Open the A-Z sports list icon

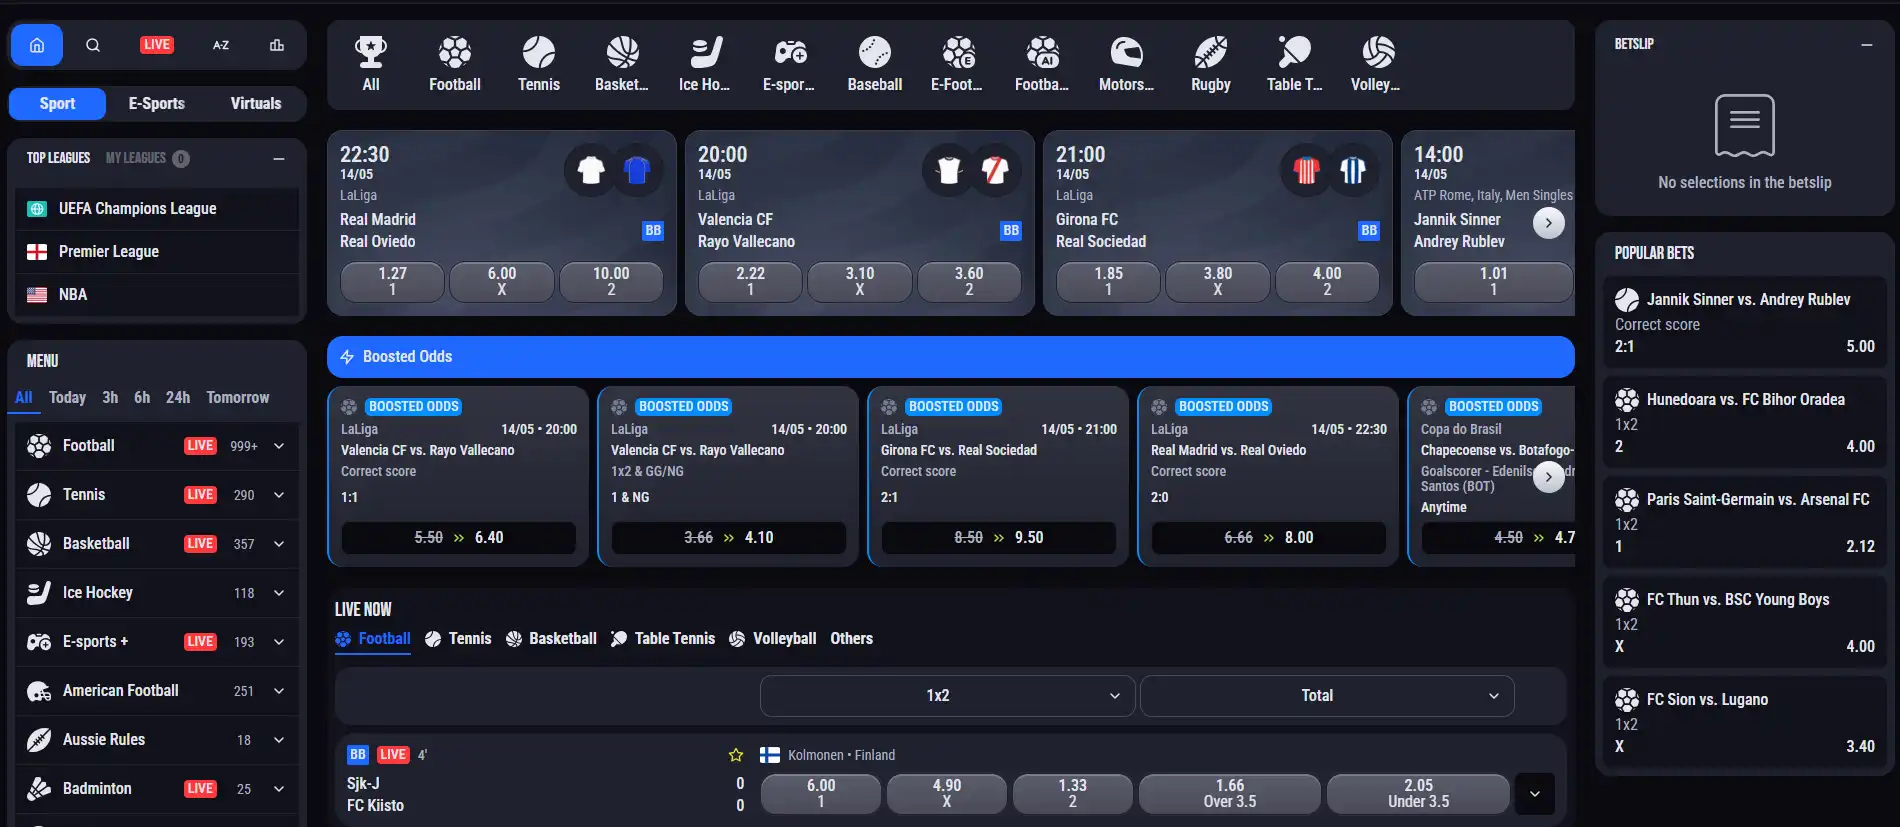tap(221, 45)
